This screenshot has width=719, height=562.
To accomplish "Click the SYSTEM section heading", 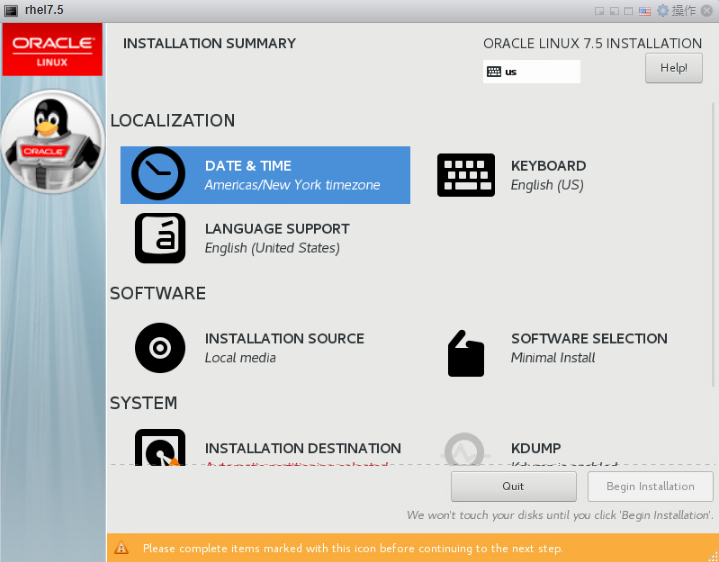I will tap(144, 403).
